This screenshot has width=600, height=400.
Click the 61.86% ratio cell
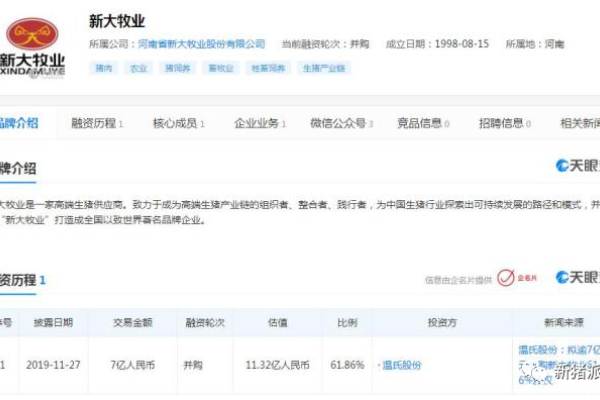point(347,365)
